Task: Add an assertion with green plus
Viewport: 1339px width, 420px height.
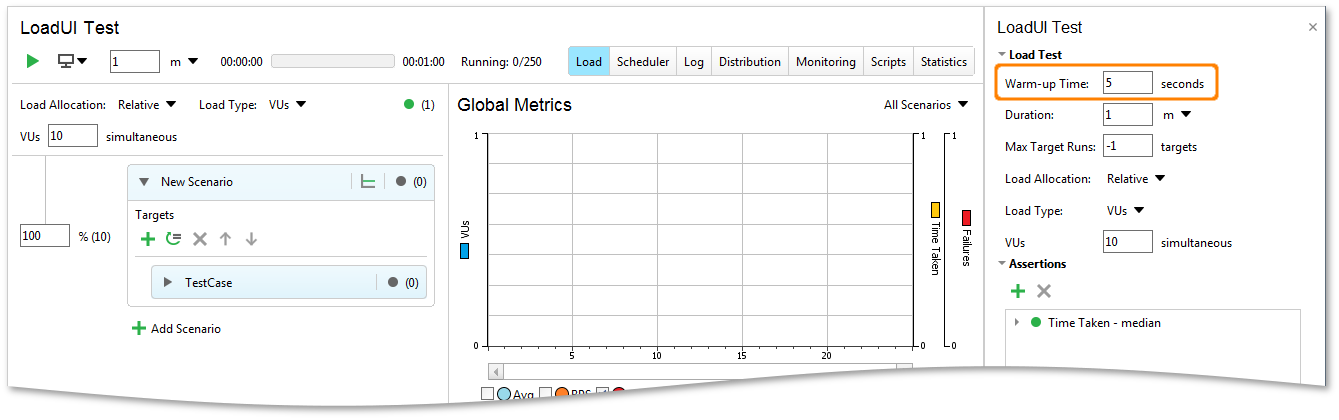Action: [1017, 291]
